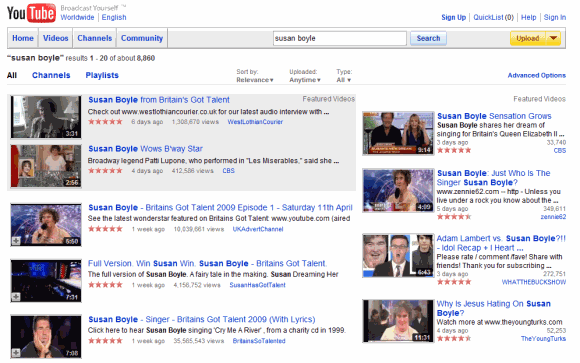Visit the SusanHasGotTalent channel
This screenshot has width=580, height=363.
click(257, 285)
